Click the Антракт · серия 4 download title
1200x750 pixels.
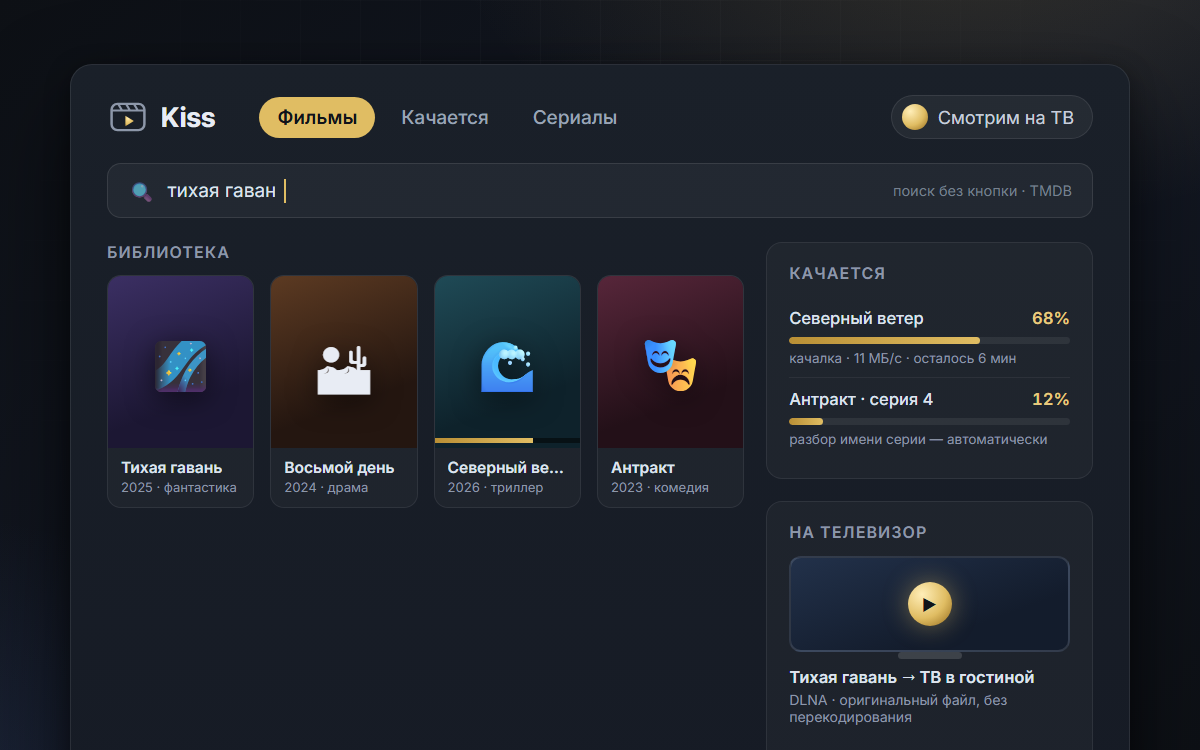pyautogui.click(x=861, y=399)
